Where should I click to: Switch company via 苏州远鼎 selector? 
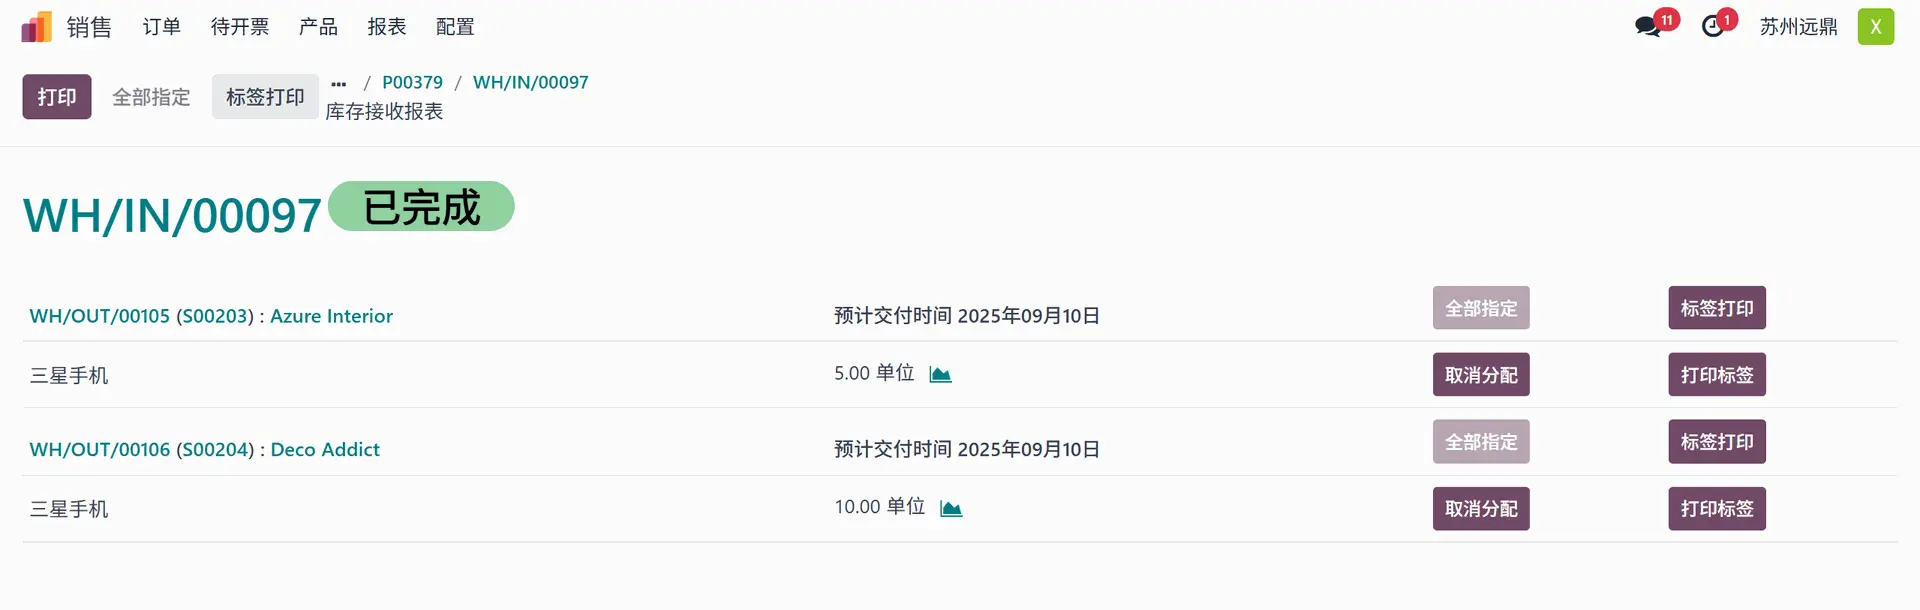point(1798,27)
